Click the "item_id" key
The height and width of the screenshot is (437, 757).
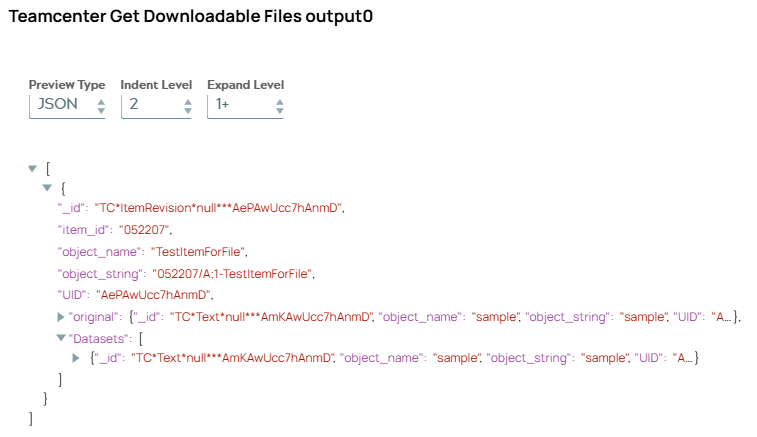tap(85, 230)
